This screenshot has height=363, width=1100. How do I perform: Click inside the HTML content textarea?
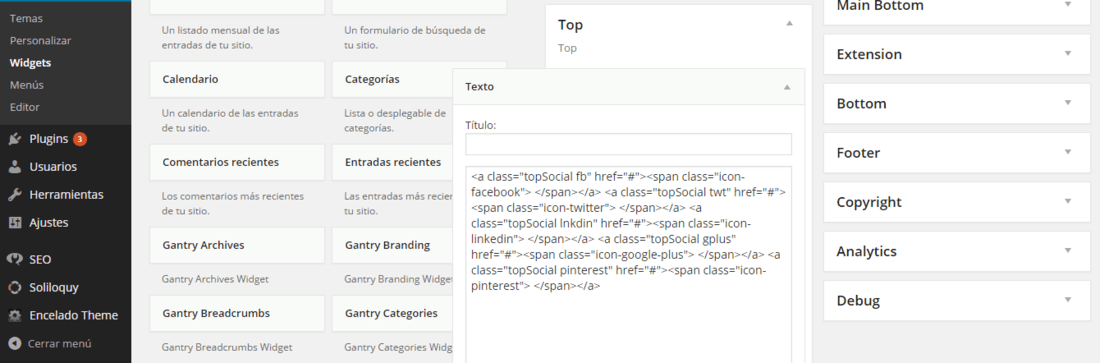tap(629, 265)
